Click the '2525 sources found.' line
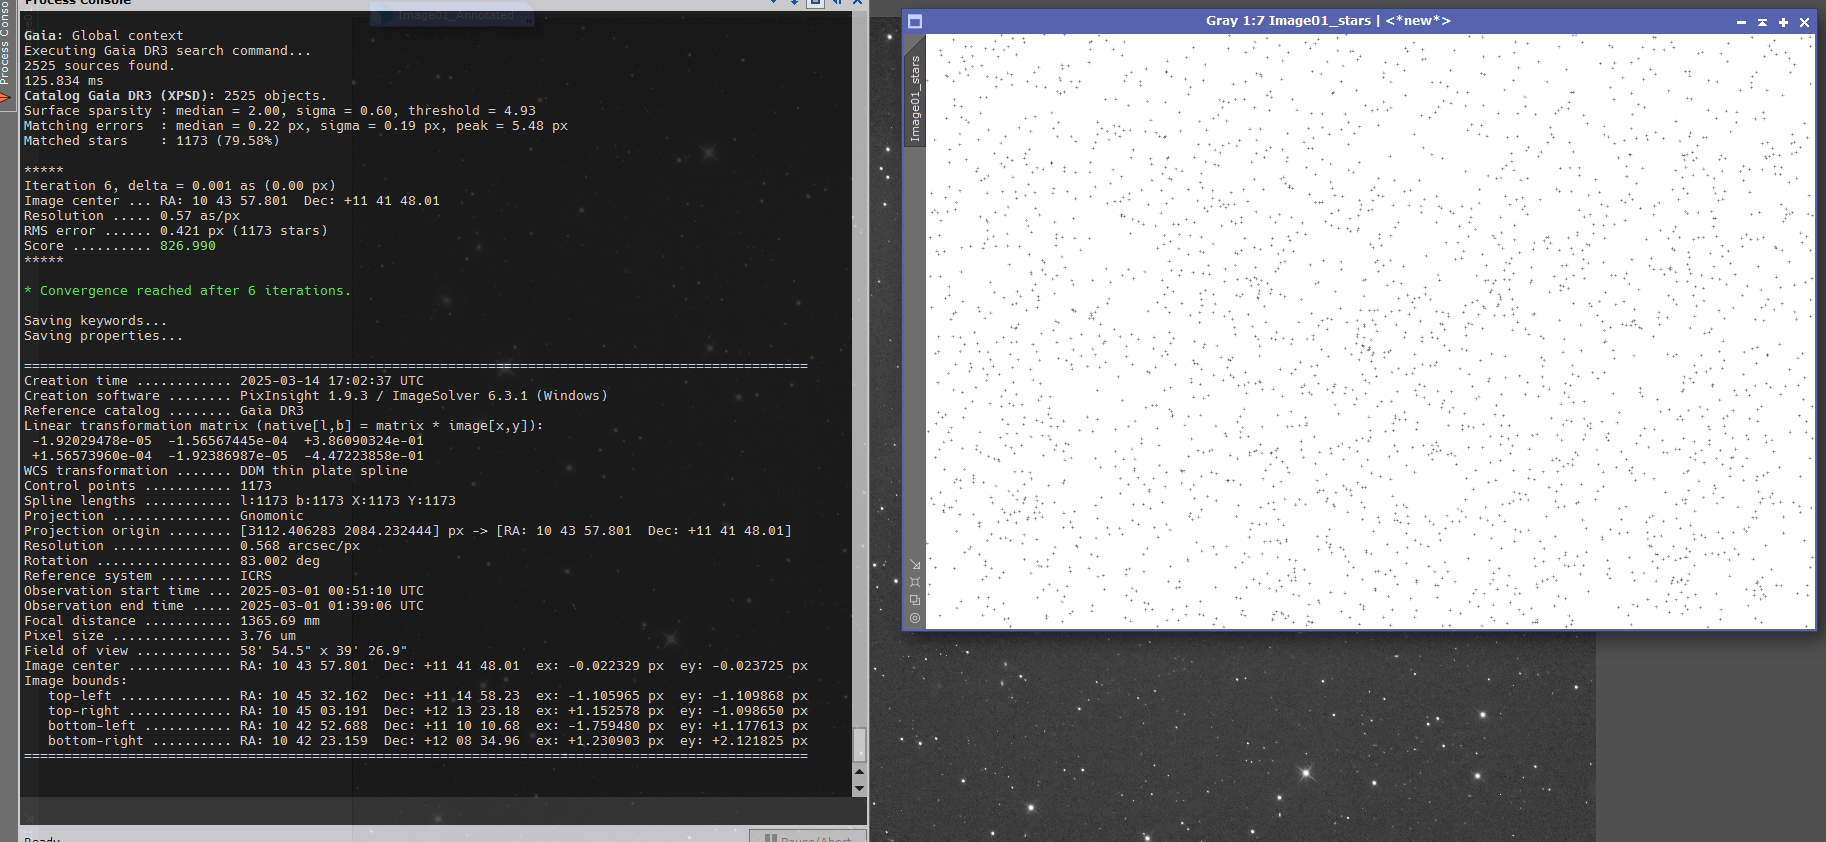This screenshot has width=1826, height=842. [x=99, y=66]
